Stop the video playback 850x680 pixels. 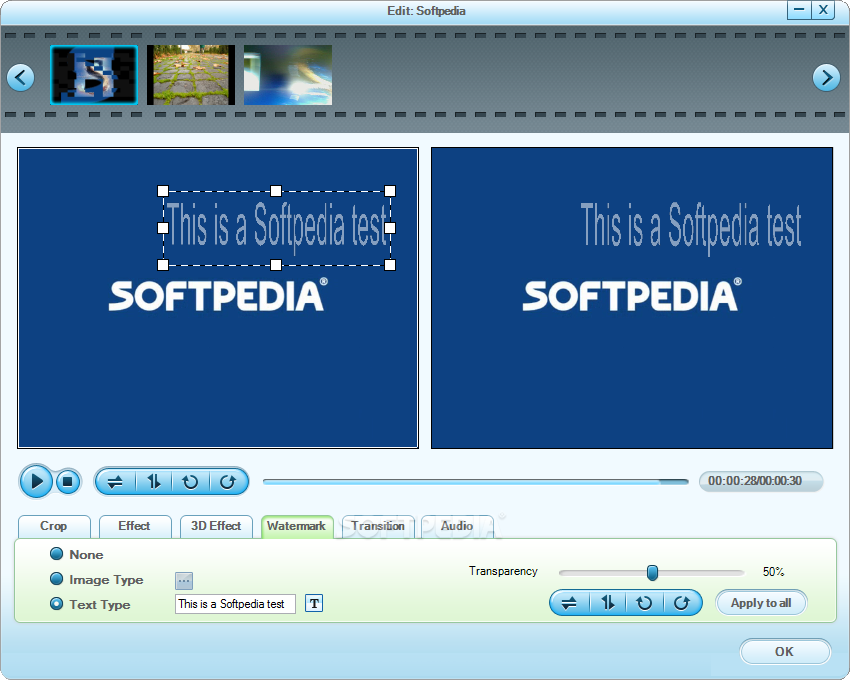(68, 482)
